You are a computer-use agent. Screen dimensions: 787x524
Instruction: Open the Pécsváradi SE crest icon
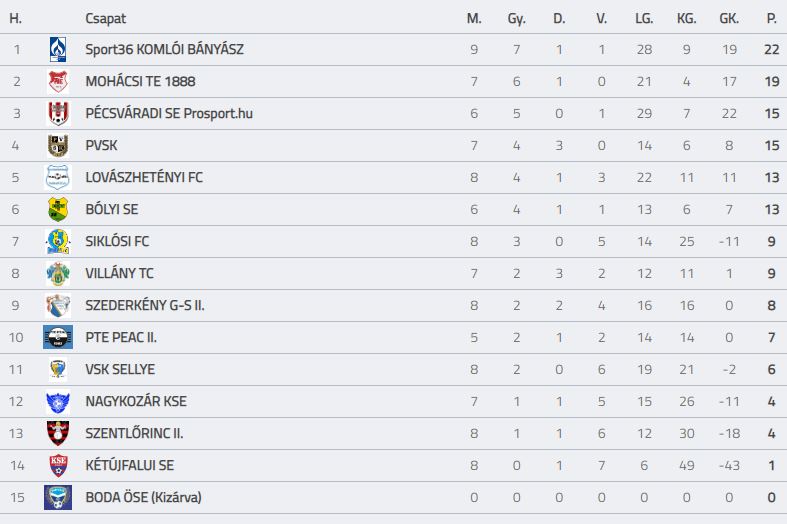point(58,113)
